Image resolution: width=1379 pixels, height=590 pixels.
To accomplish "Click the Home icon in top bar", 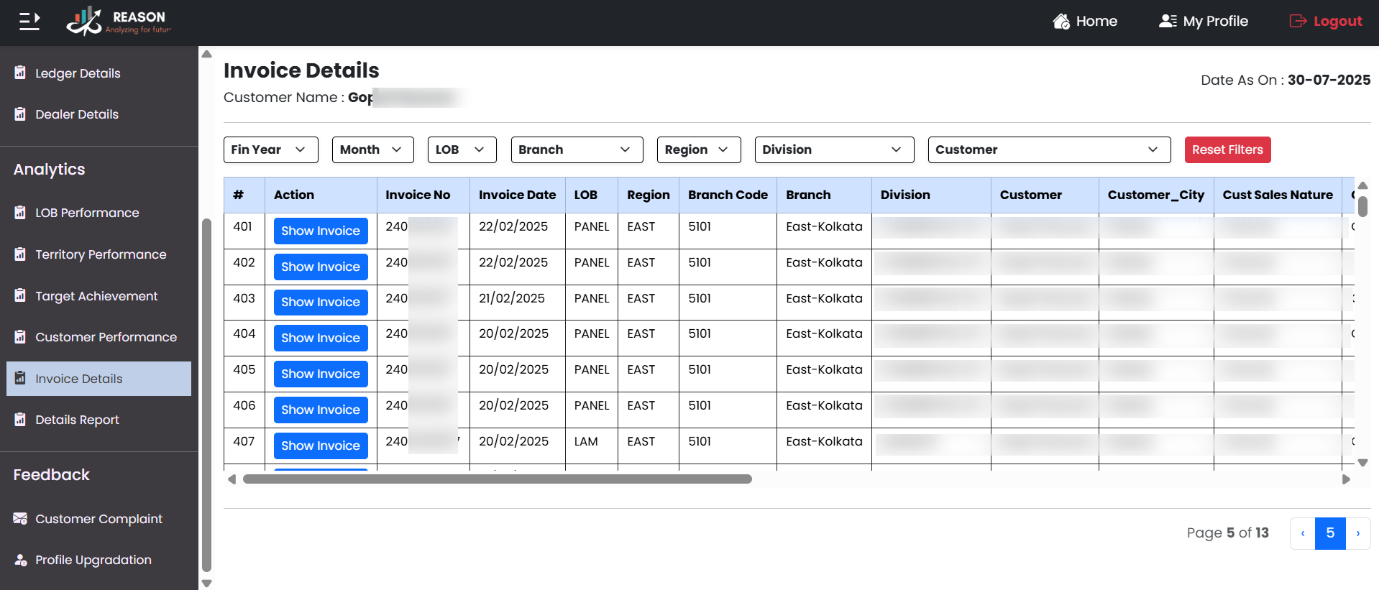I will pyautogui.click(x=1062, y=21).
